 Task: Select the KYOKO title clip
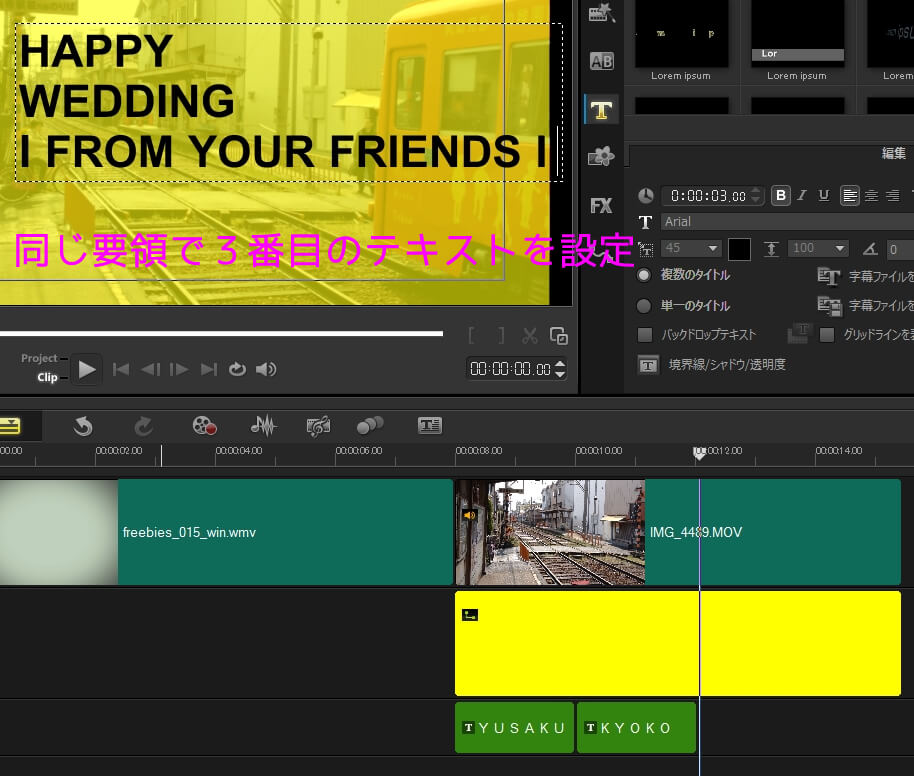pos(636,728)
